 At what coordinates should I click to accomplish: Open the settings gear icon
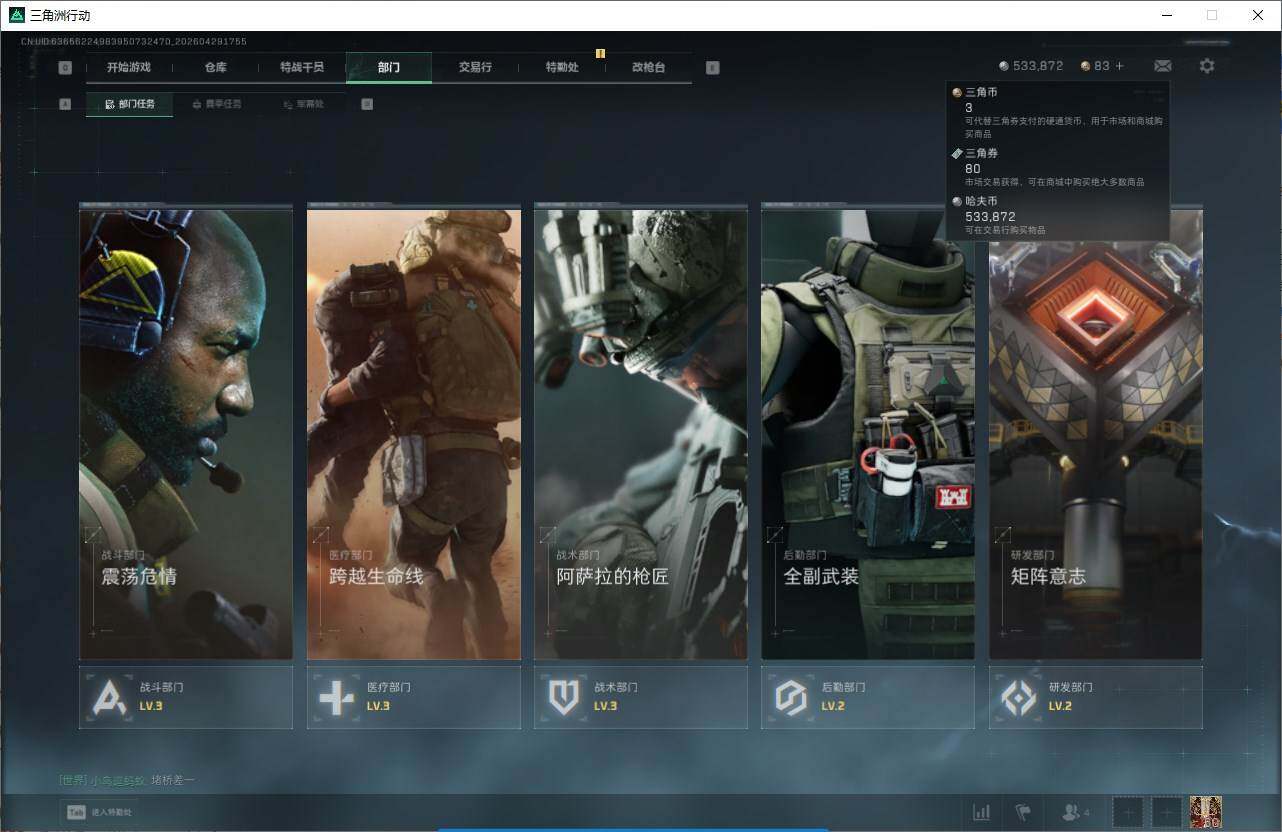coord(1207,66)
